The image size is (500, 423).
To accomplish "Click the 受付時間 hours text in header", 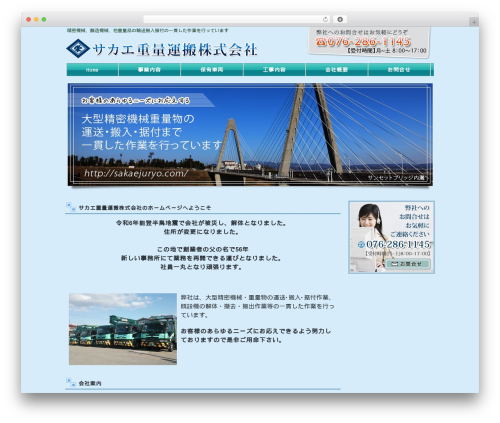I will (387, 51).
